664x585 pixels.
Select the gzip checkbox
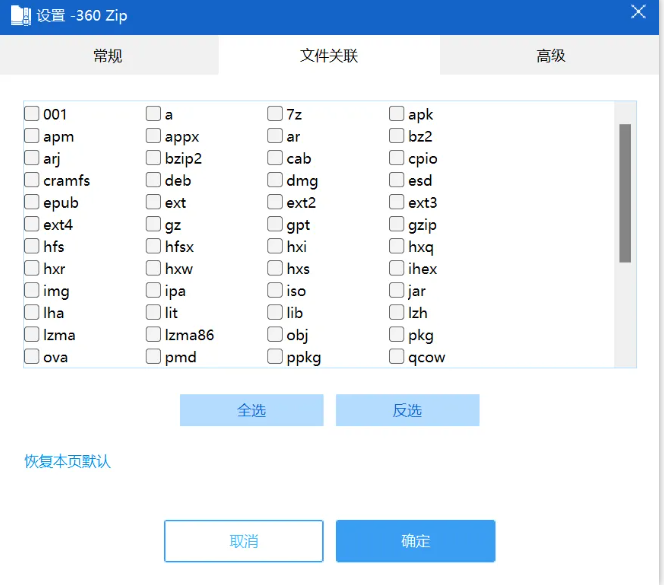click(x=396, y=224)
